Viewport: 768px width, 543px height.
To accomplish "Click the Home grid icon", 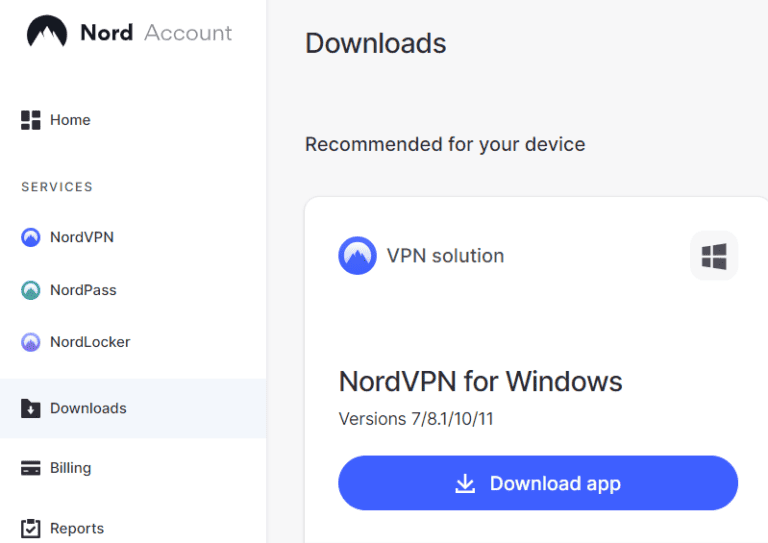I will click(x=31, y=120).
